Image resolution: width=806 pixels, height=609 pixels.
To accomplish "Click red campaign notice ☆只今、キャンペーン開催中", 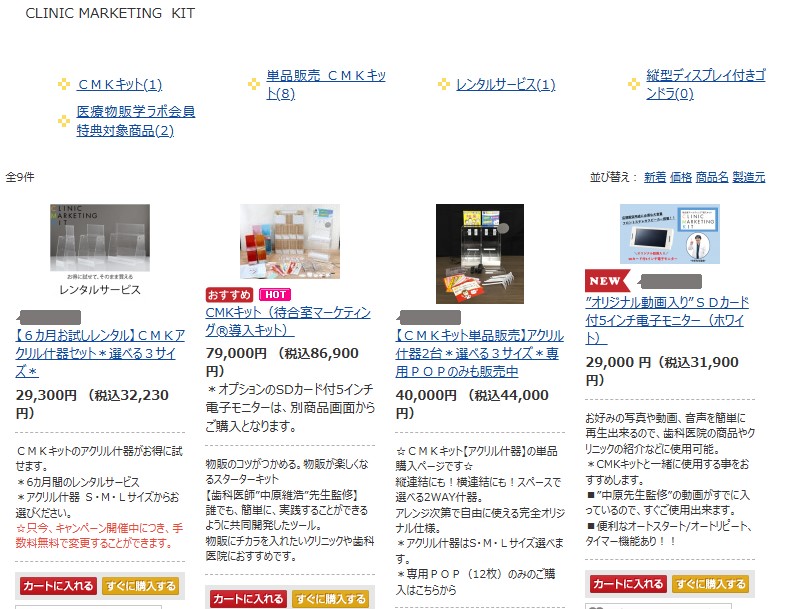I will coord(99,536).
